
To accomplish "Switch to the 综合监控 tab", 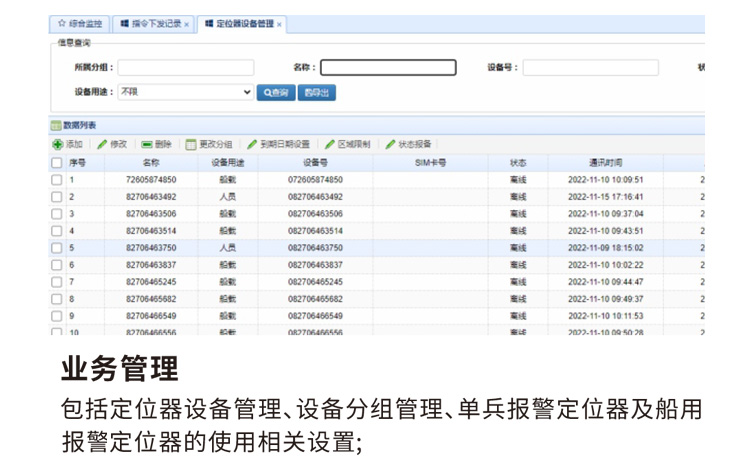I will pyautogui.click(x=80, y=23).
